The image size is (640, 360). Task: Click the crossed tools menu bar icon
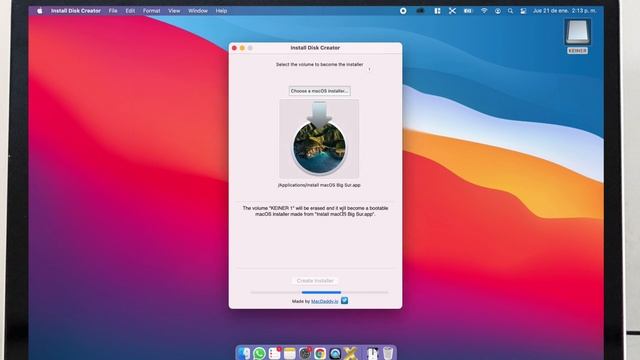click(452, 11)
